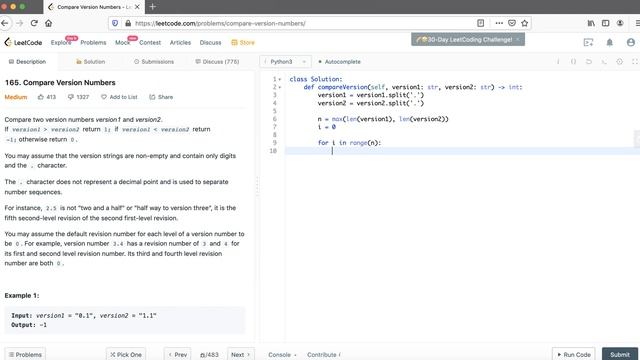Open the LeetCode profile avatar
The height and width of the screenshot is (360, 640).
click(x=631, y=42)
